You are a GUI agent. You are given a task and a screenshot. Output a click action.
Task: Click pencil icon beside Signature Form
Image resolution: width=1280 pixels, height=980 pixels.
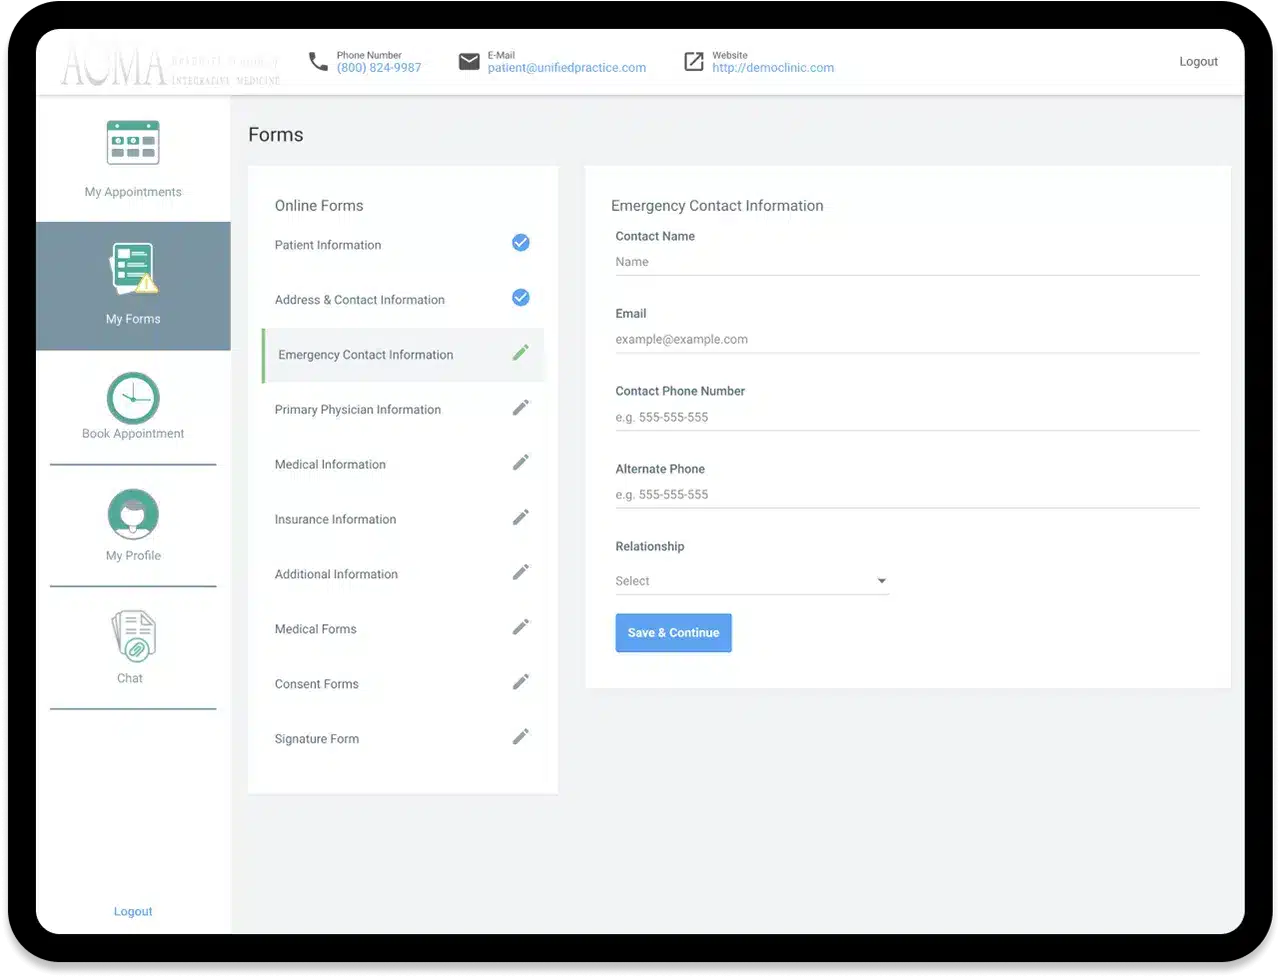(520, 737)
